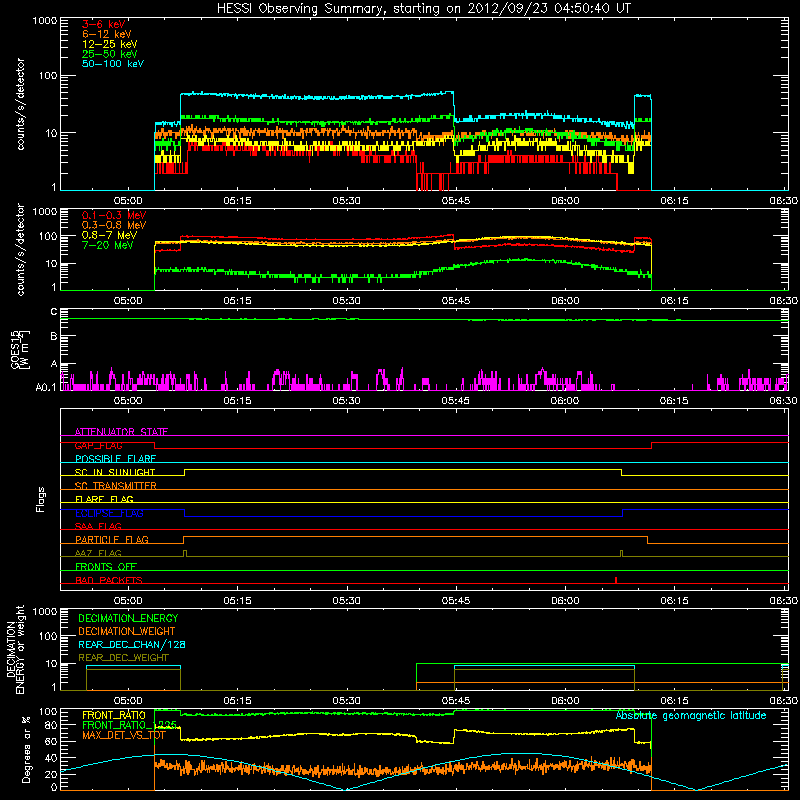Click 05:45 tick under the decimation panel

[x=456, y=701]
